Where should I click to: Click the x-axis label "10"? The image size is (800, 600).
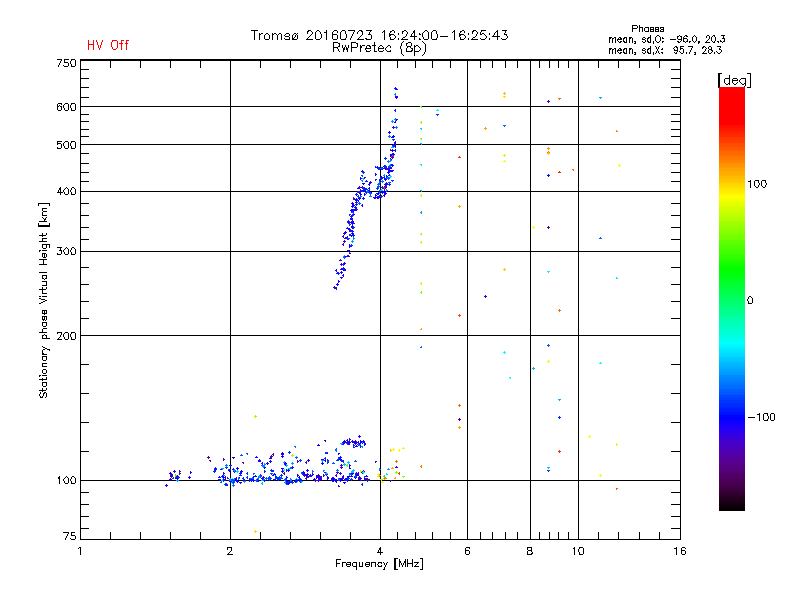click(578, 551)
